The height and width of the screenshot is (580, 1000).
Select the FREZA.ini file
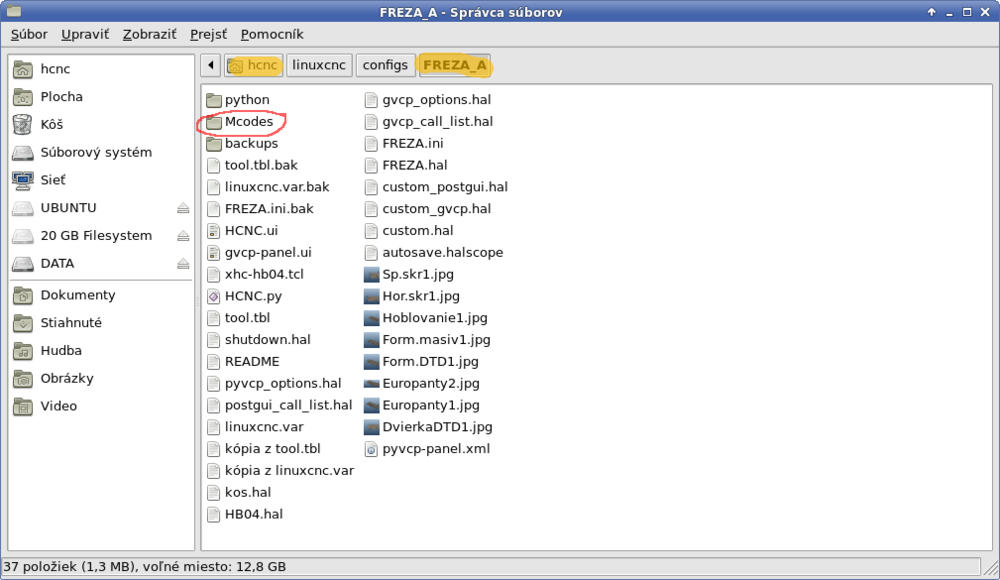click(x=414, y=143)
